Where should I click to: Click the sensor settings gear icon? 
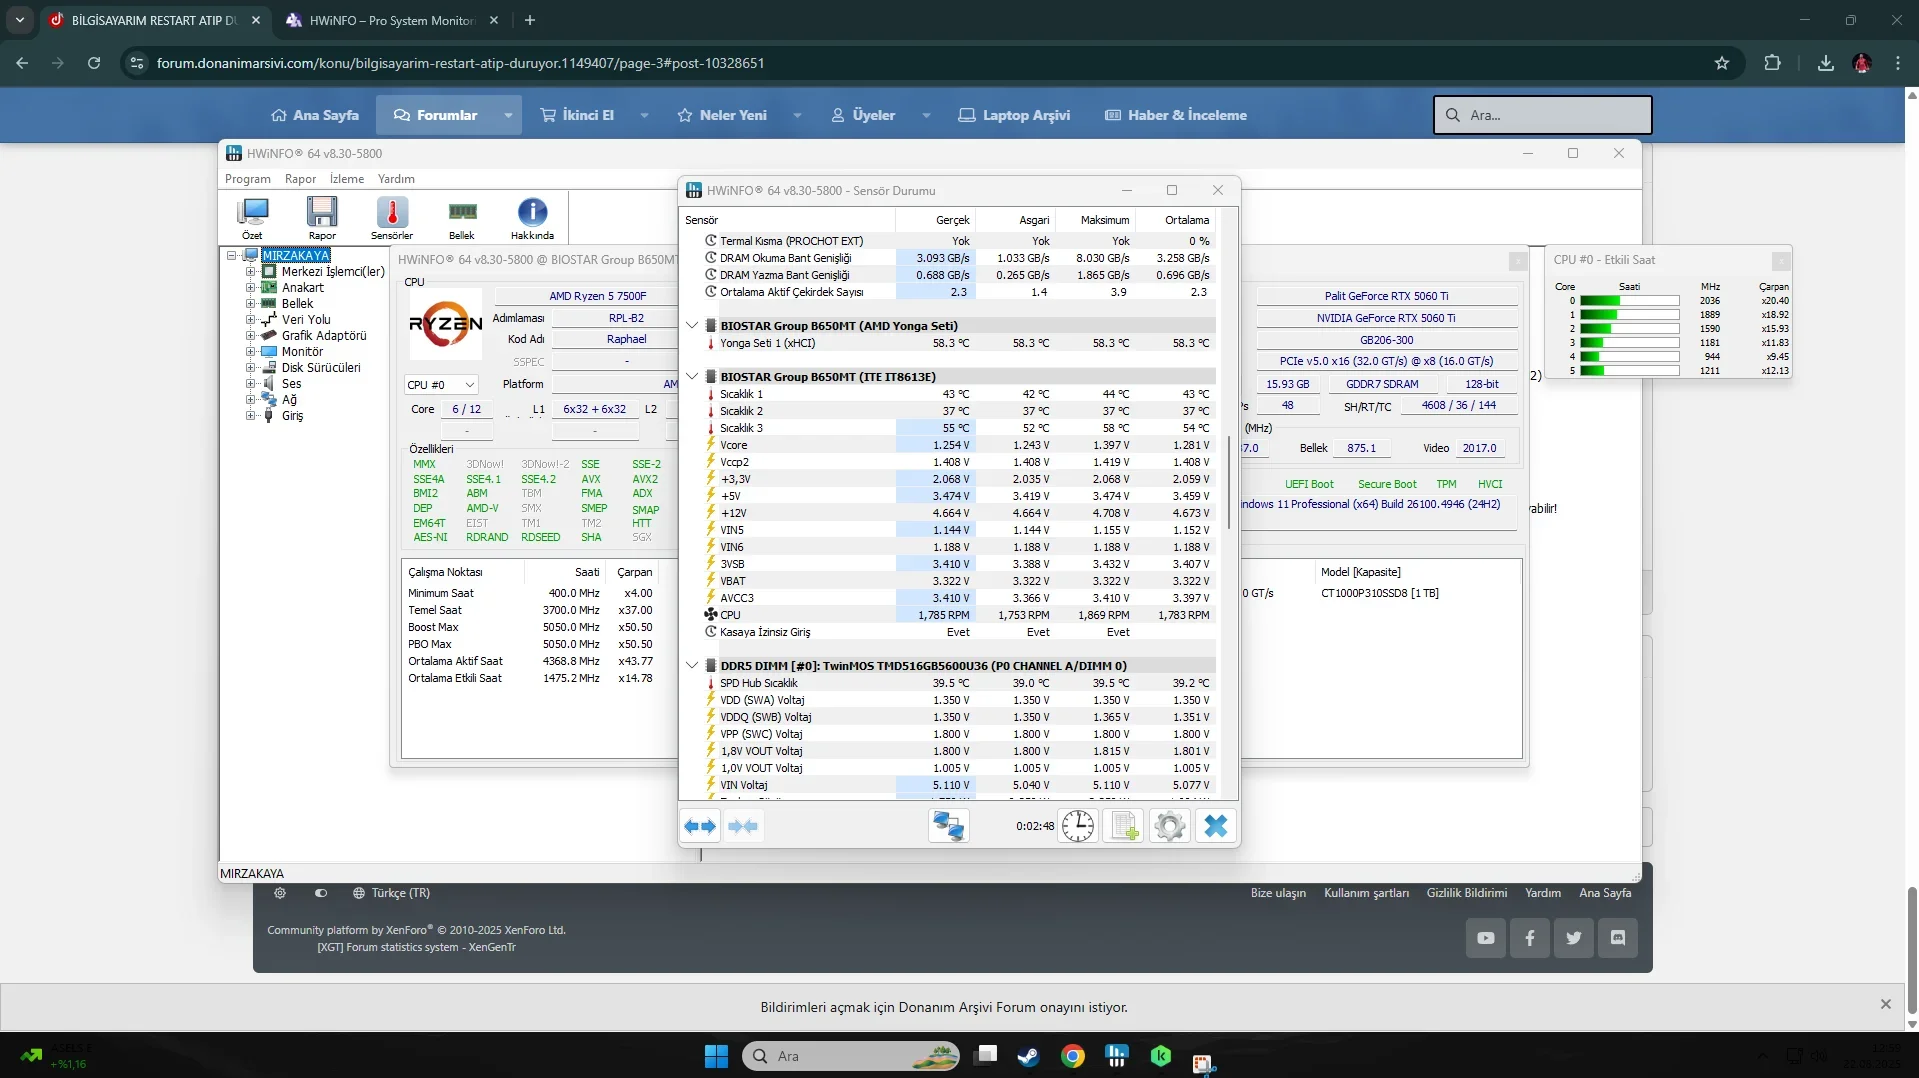(x=1169, y=826)
